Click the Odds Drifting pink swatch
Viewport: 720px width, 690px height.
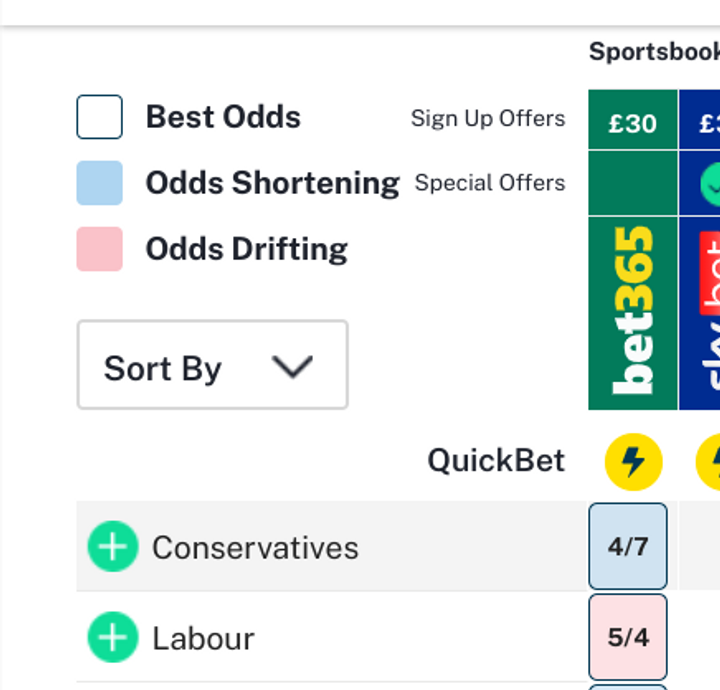100,249
